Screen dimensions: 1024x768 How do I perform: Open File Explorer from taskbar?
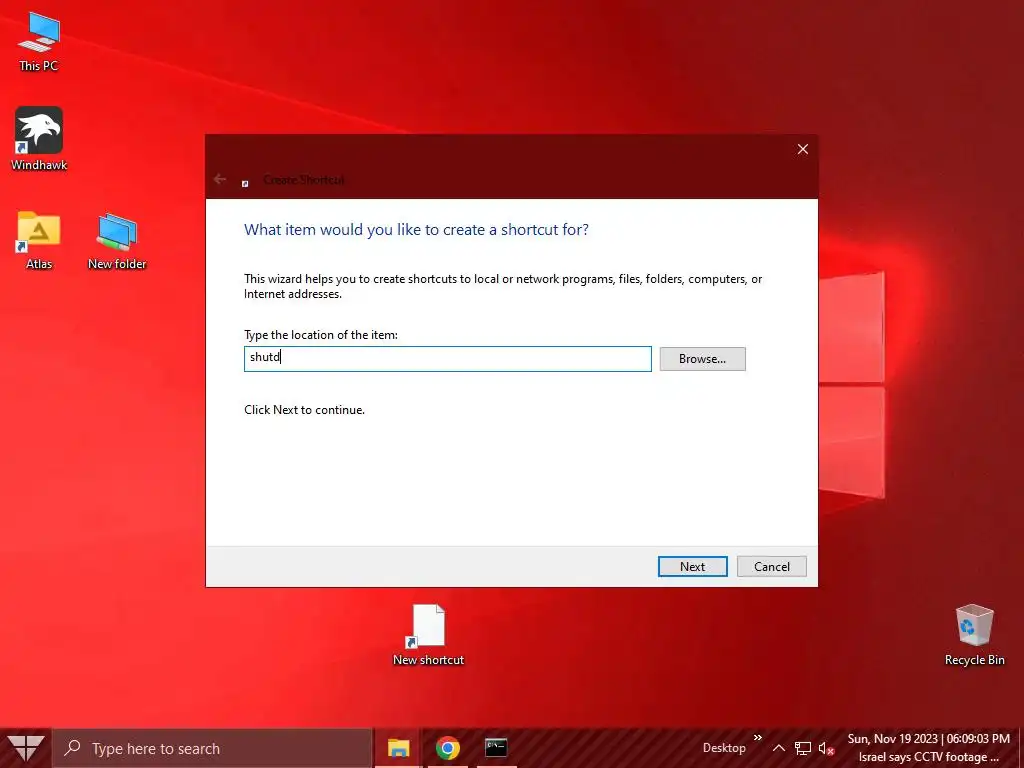click(398, 748)
